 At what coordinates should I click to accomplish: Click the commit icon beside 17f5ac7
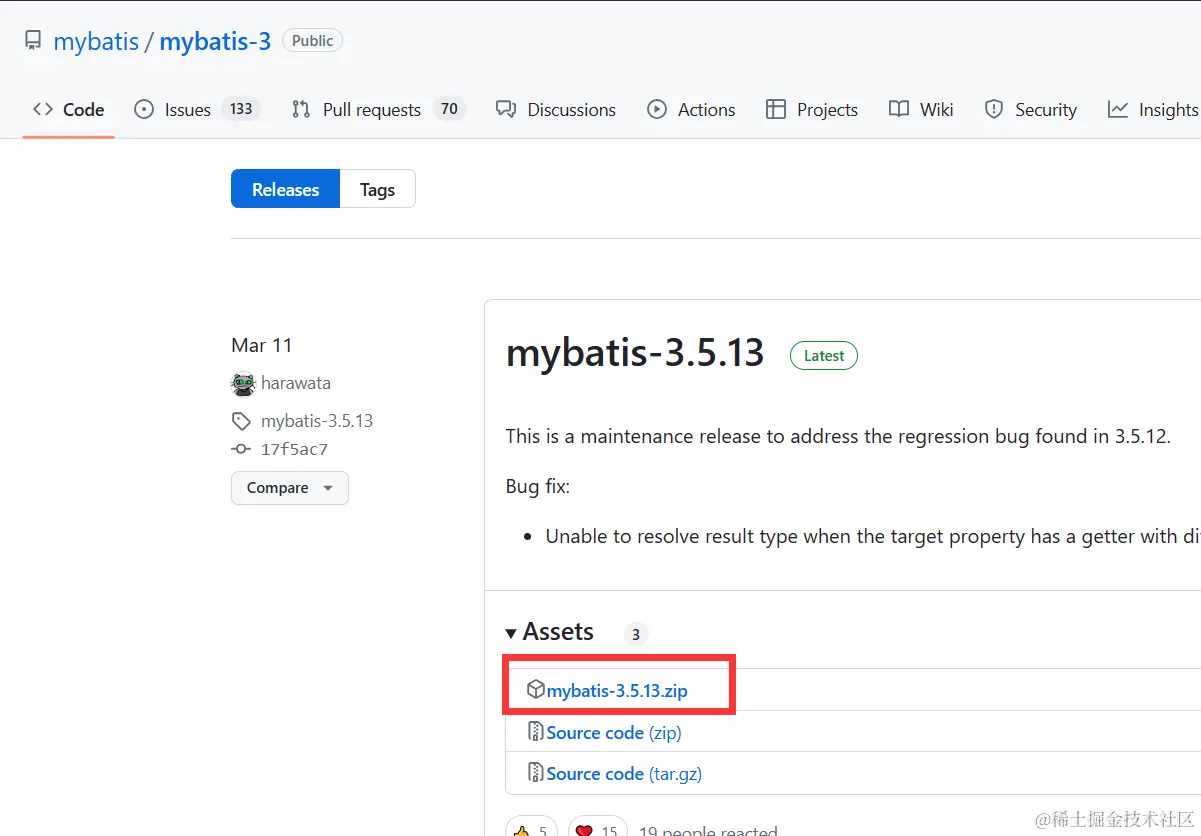point(241,449)
